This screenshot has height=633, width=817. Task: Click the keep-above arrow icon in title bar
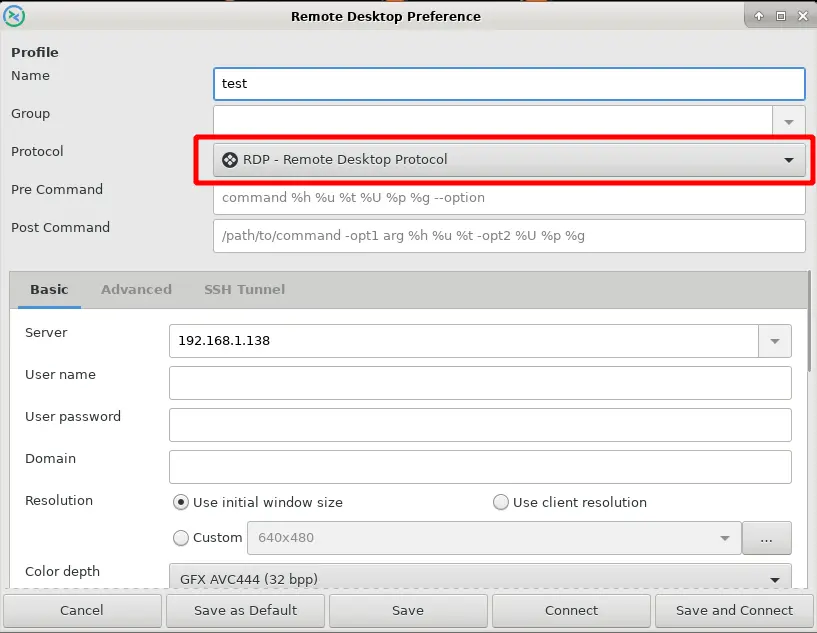tap(759, 16)
